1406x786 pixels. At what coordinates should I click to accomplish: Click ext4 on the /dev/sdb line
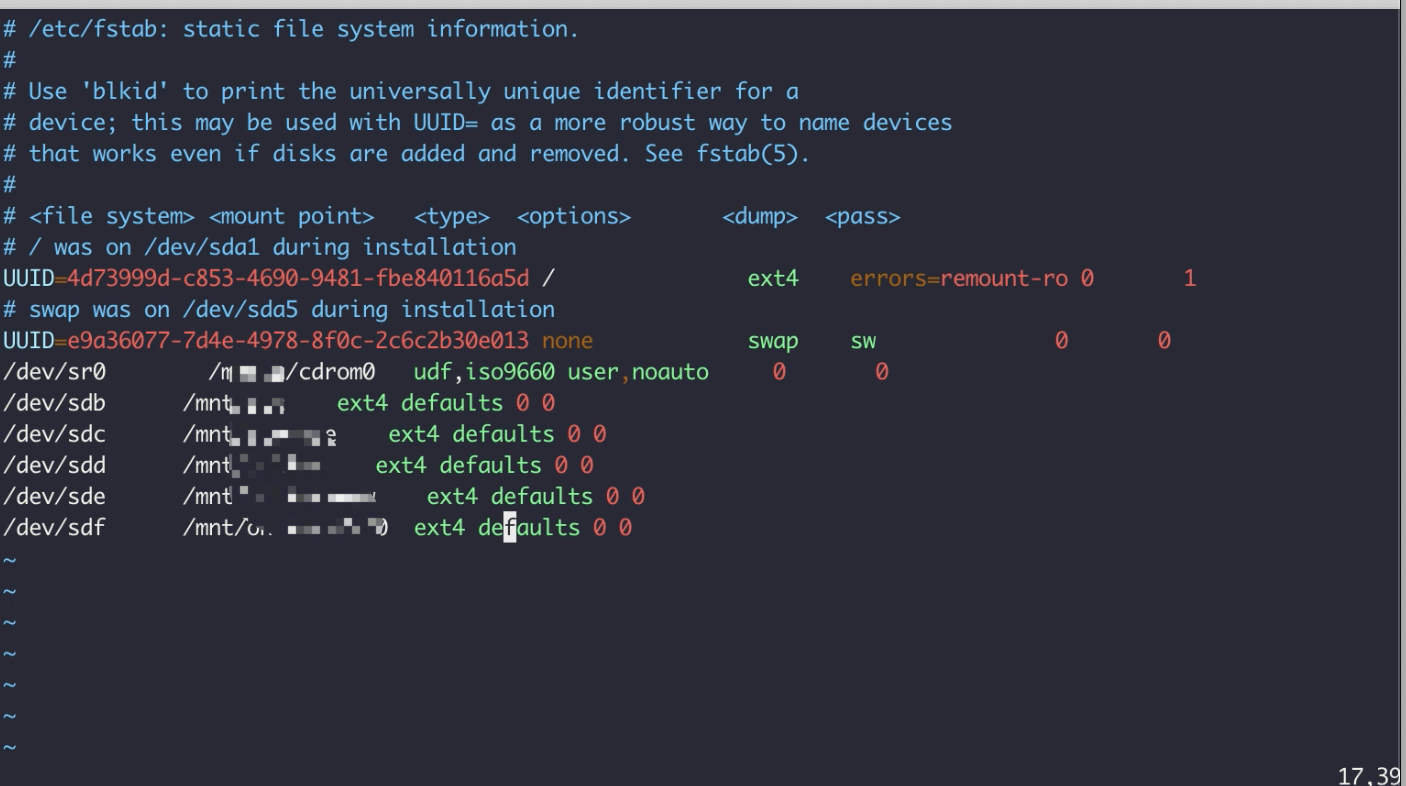(x=363, y=403)
